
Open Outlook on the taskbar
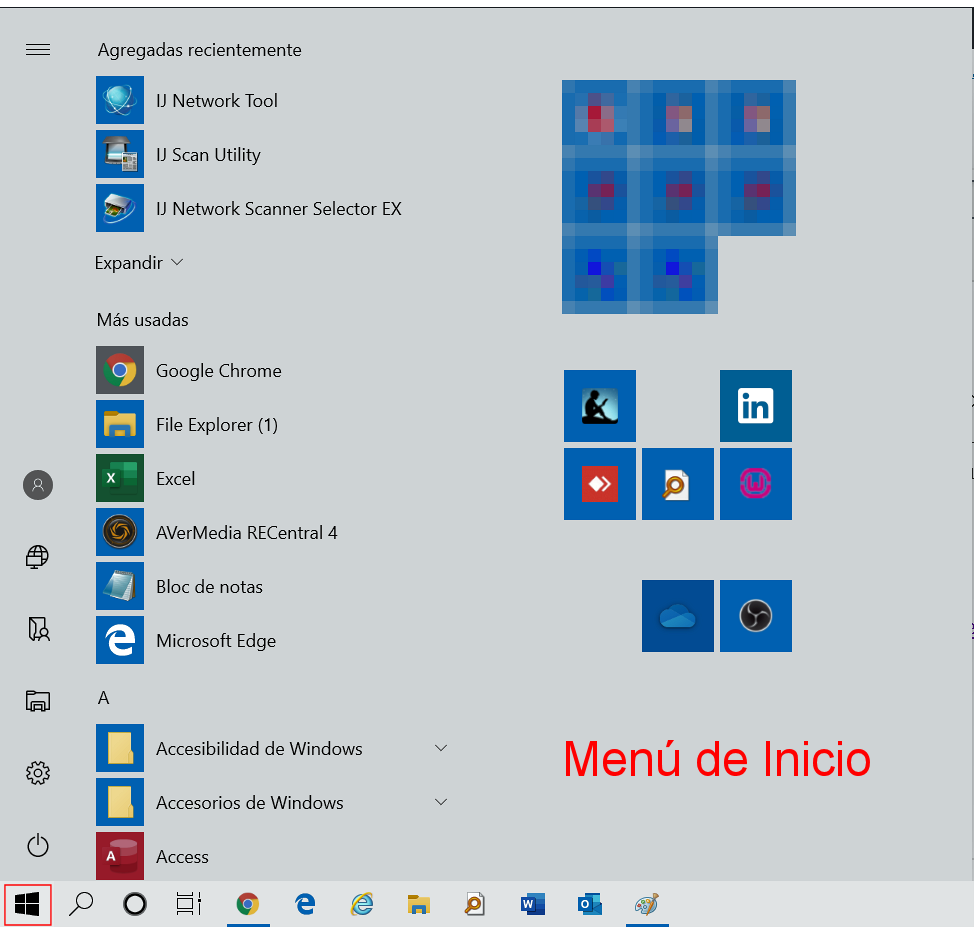pyautogui.click(x=589, y=904)
